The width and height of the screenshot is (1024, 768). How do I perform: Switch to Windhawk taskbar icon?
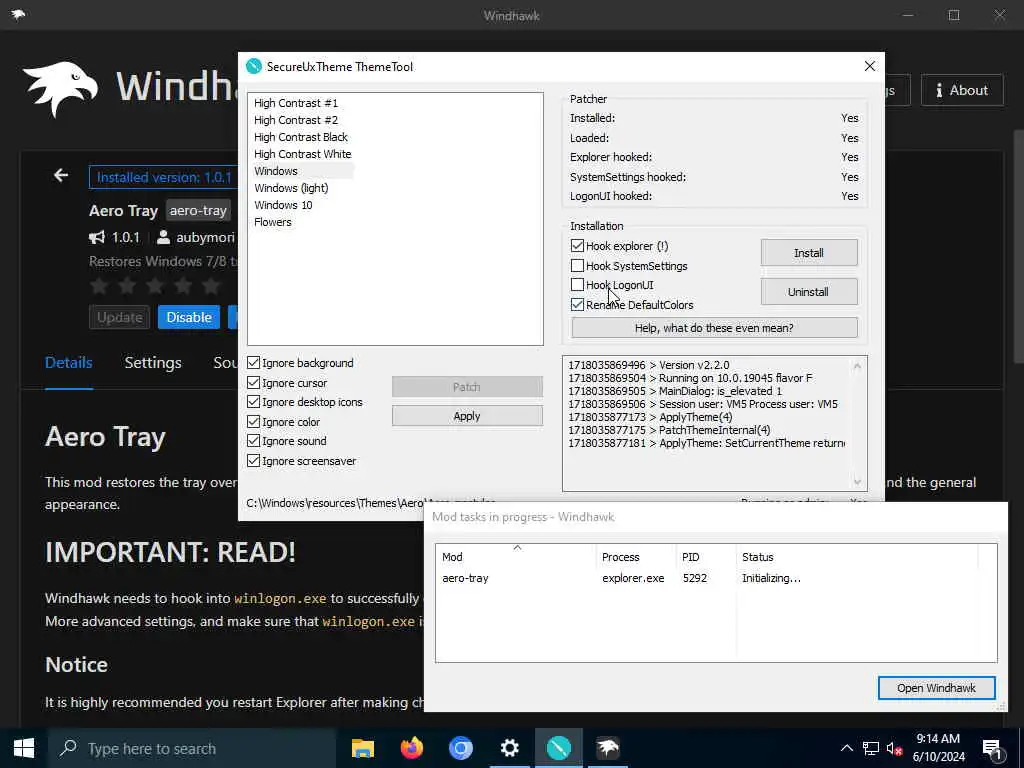click(607, 748)
